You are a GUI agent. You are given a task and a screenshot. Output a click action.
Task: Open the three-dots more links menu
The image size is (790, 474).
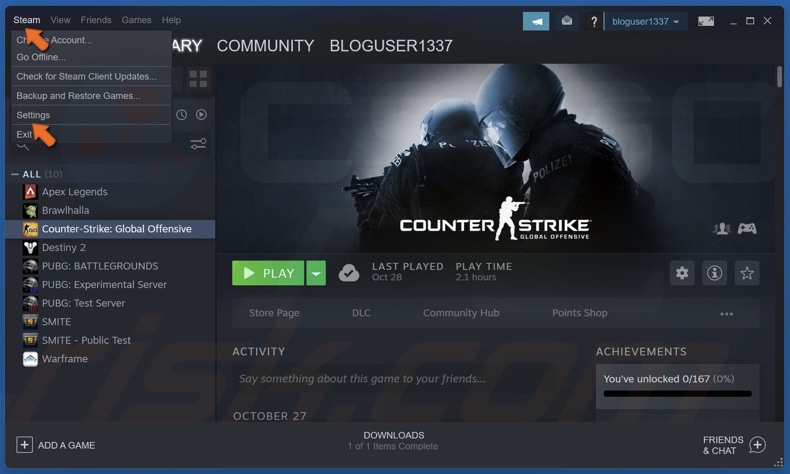(x=727, y=314)
